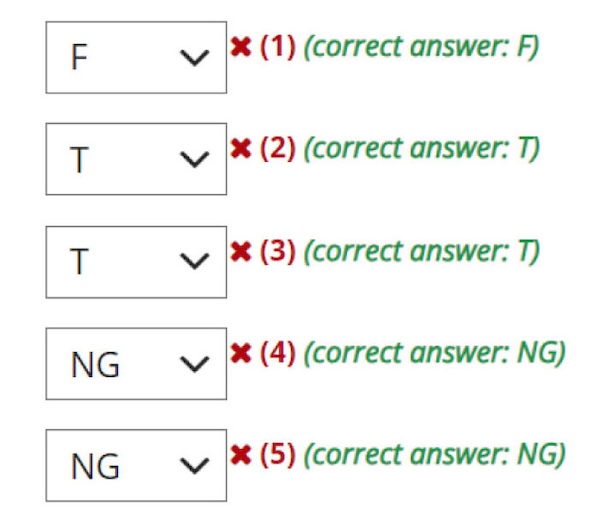Click the red X icon beside question 1
The width and height of the screenshot is (600, 524).
(240, 48)
